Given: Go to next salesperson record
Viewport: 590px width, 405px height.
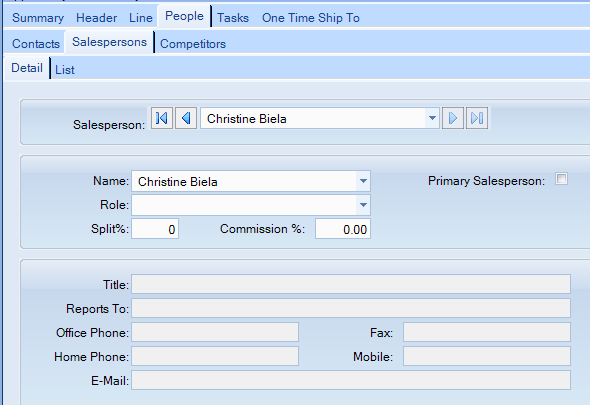Looking at the screenshot, I should coord(453,118).
